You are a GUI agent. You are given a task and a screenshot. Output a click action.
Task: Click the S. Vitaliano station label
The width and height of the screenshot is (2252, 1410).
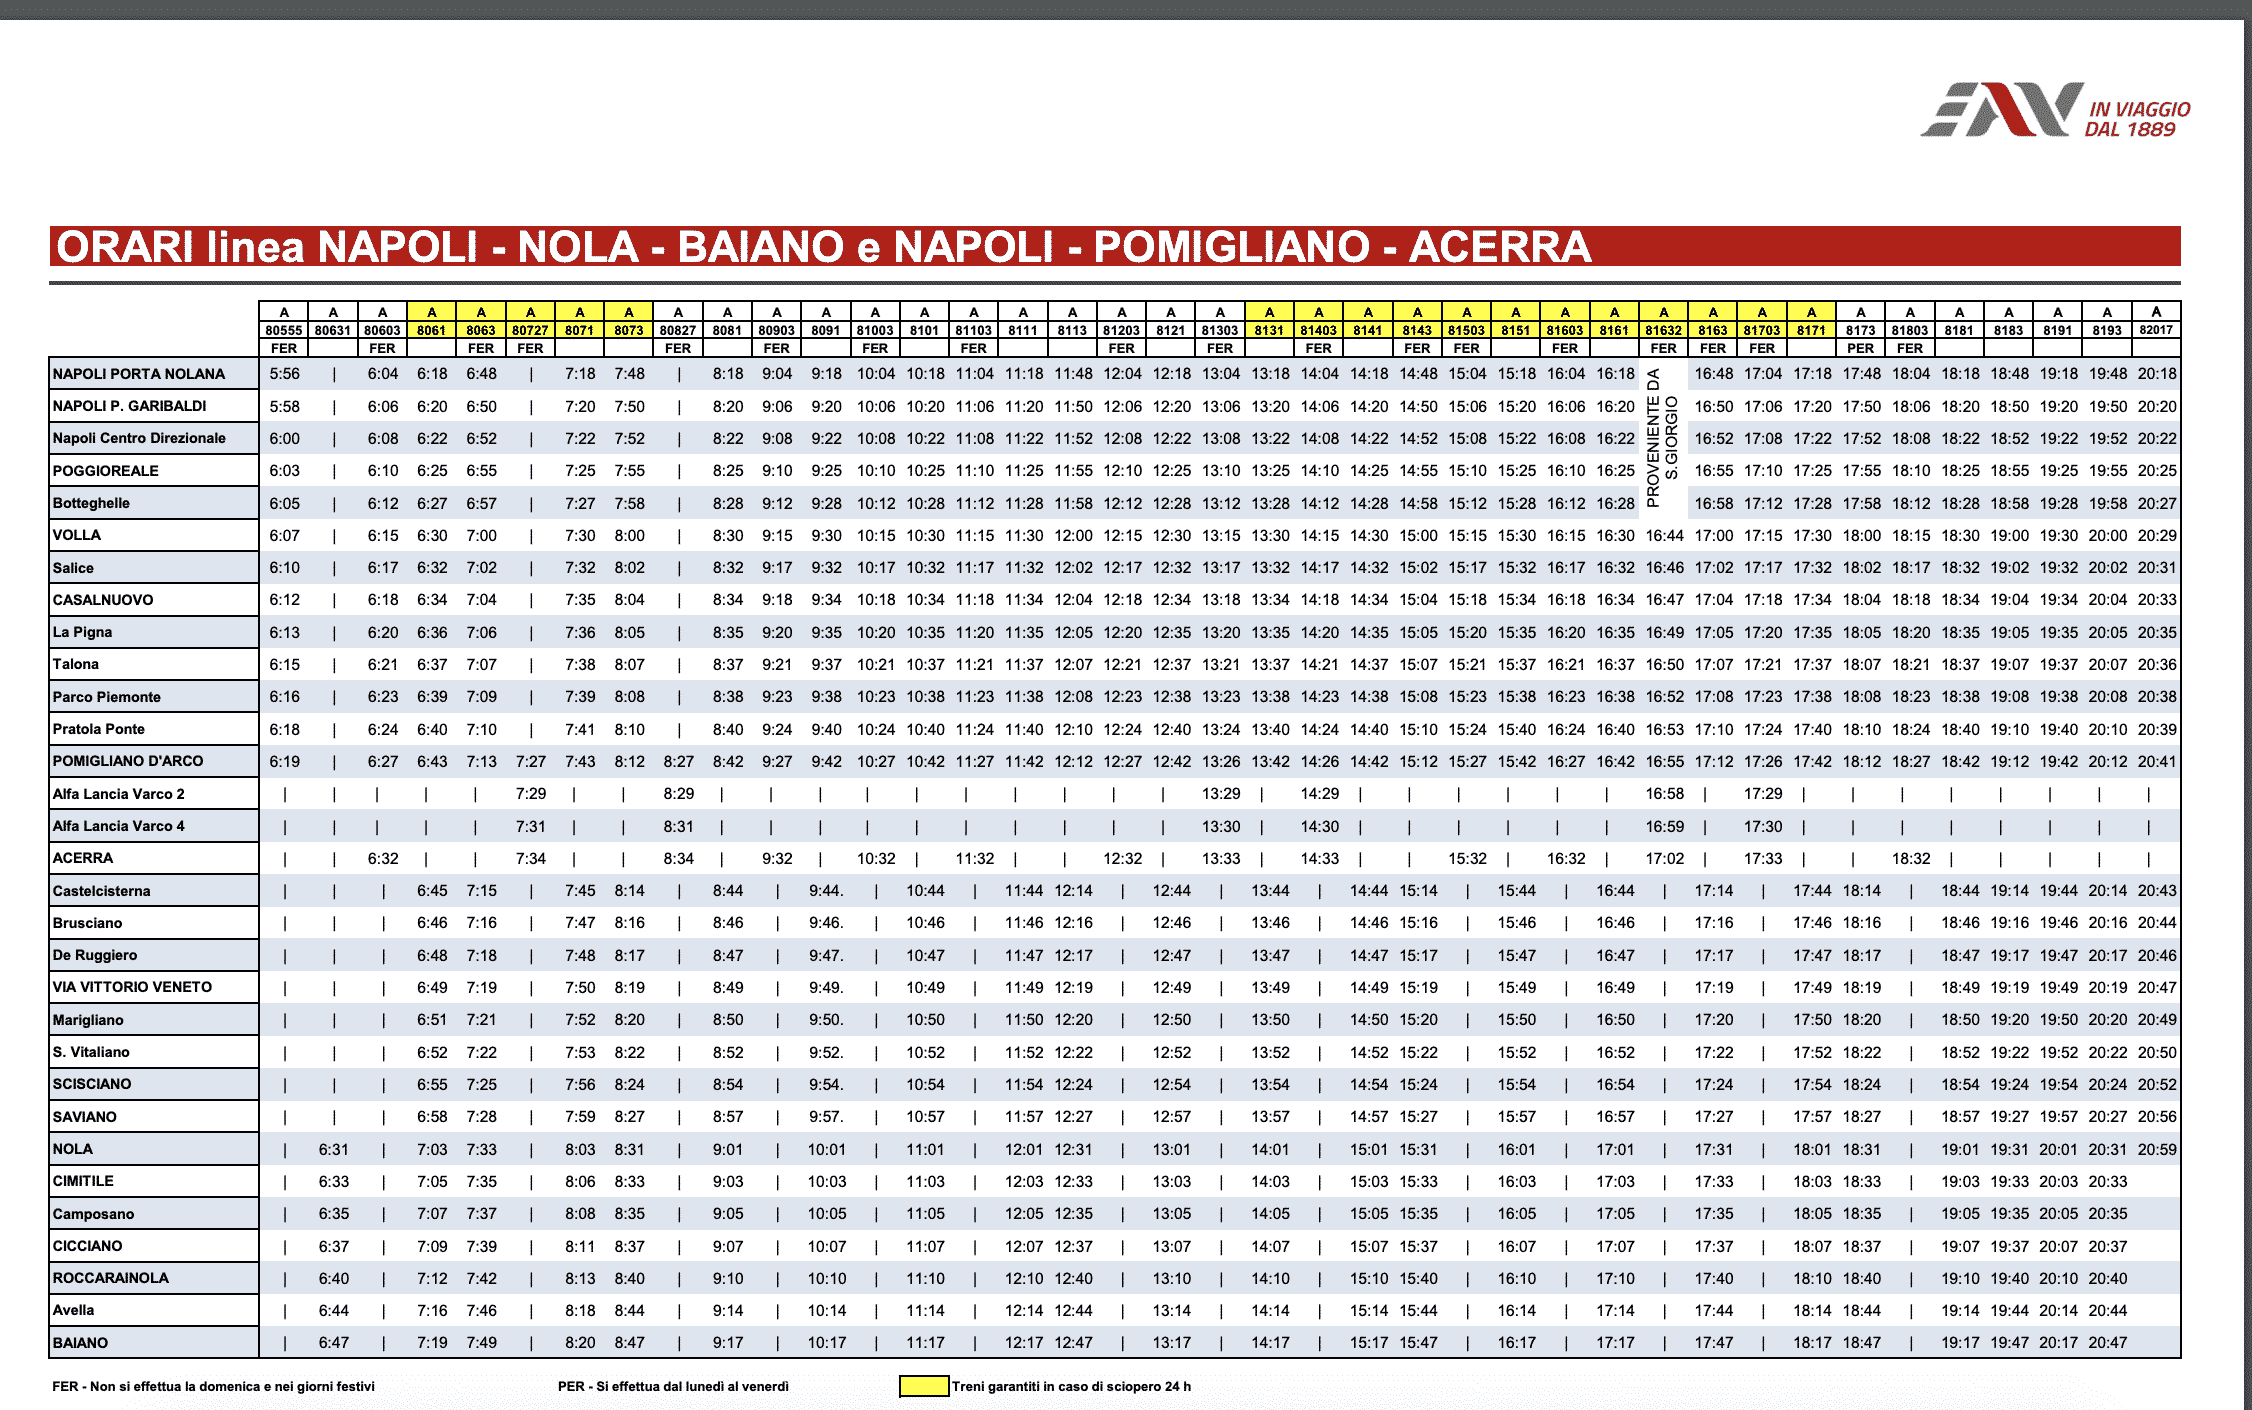click(91, 1052)
